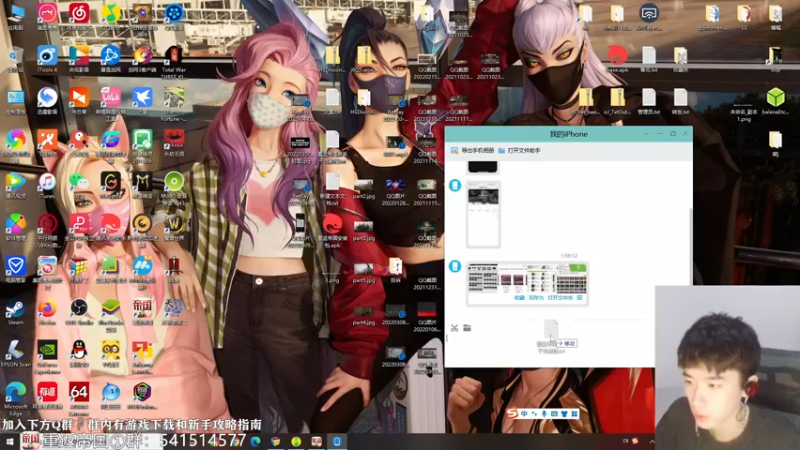Open the part2.jpg desktop file
This screenshot has width=800, height=450.
pos(363,189)
